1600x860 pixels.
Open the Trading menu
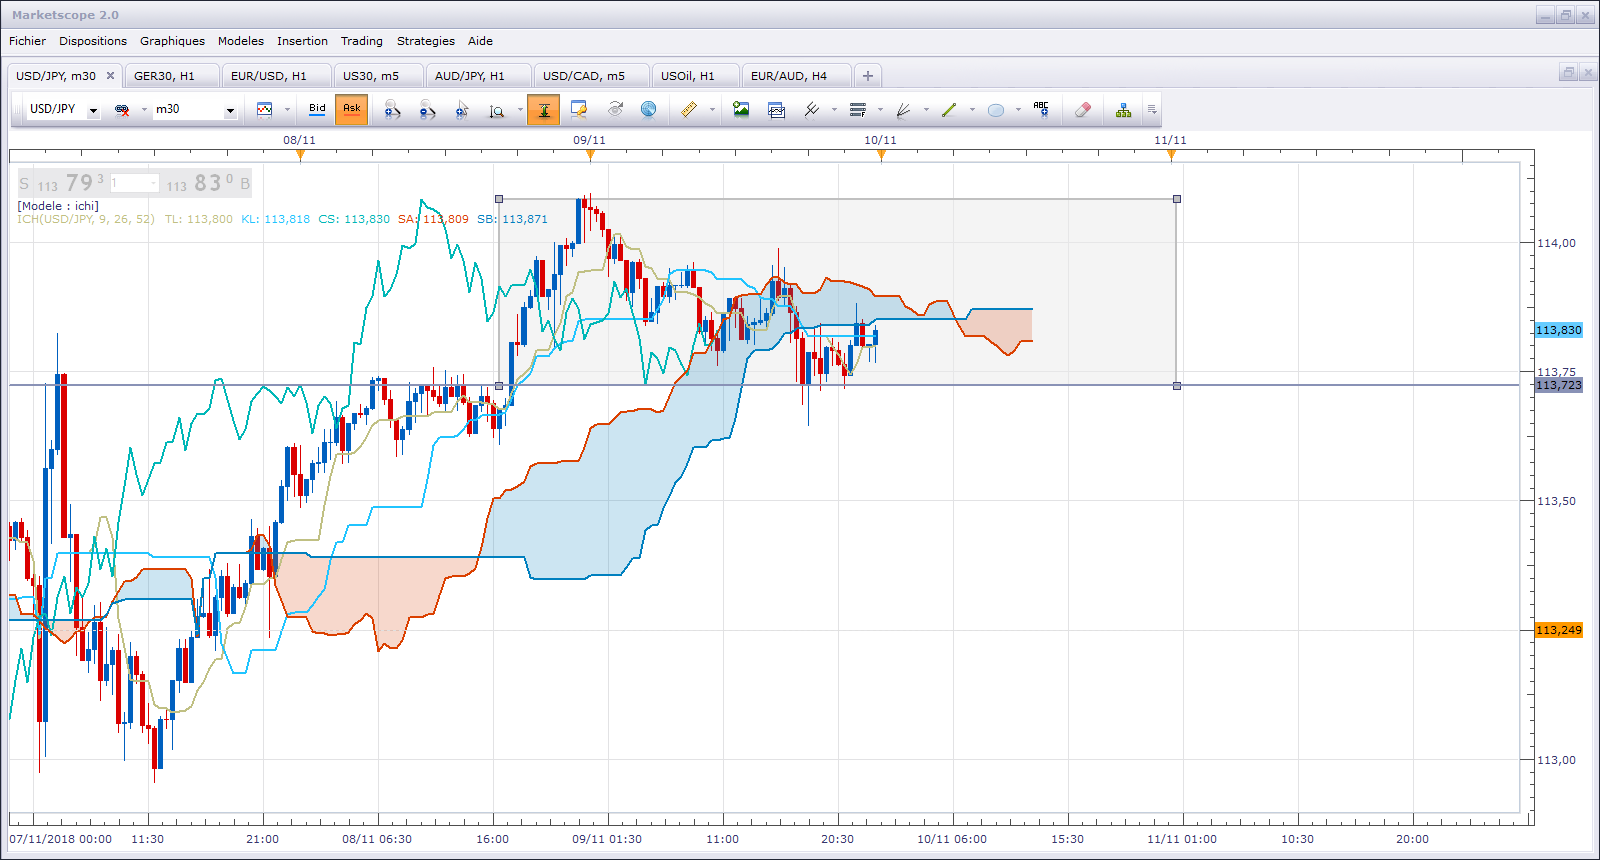click(x=362, y=41)
